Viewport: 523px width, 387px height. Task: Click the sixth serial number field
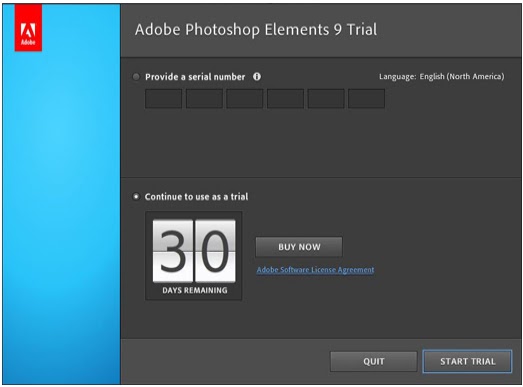pos(367,98)
